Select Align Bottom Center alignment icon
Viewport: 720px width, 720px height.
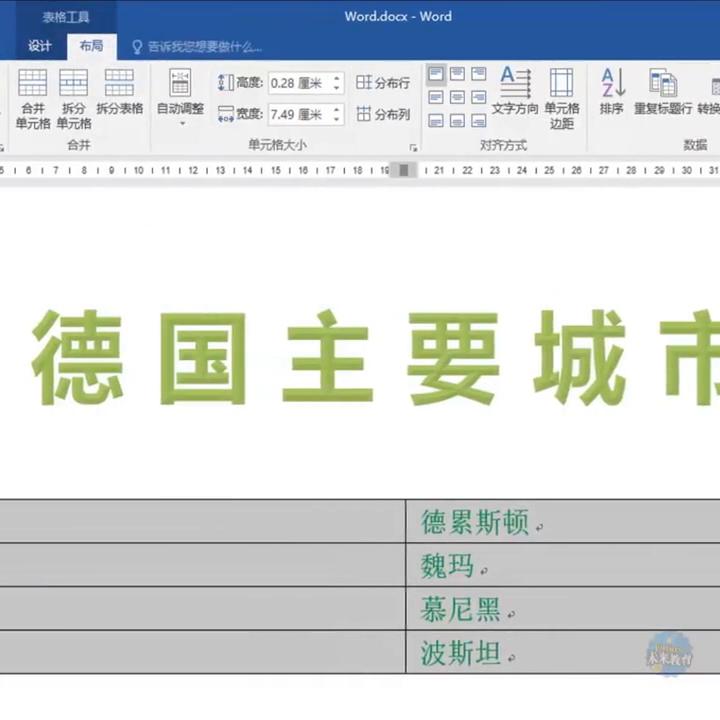(x=457, y=121)
